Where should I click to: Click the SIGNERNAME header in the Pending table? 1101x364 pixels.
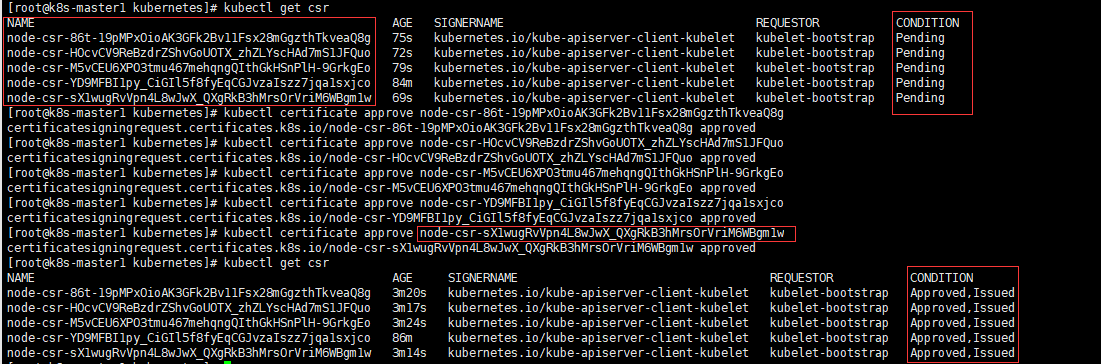point(468,23)
